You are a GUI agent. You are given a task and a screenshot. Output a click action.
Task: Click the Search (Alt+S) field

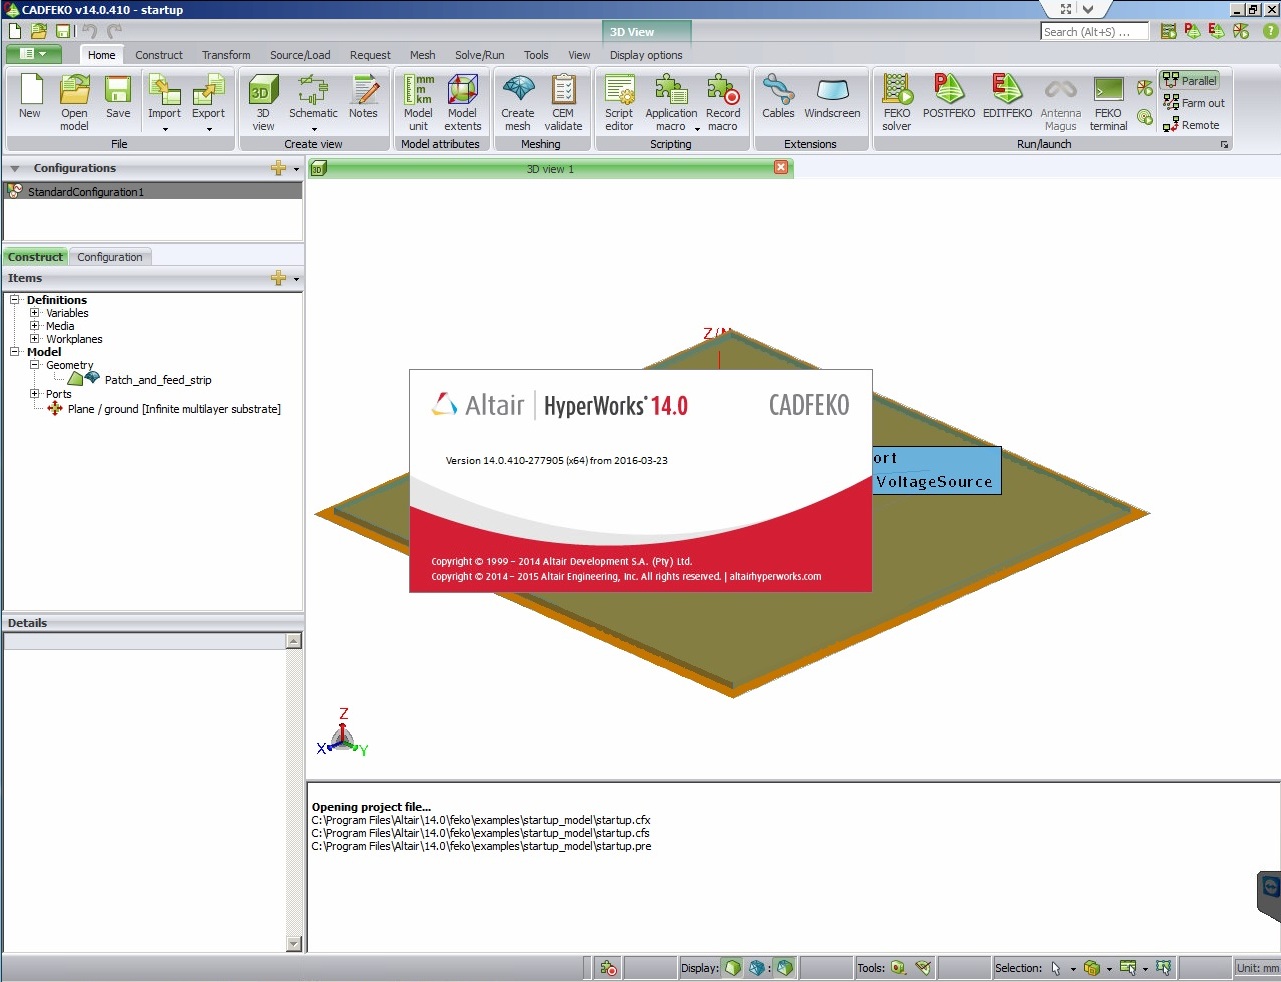(x=1095, y=32)
